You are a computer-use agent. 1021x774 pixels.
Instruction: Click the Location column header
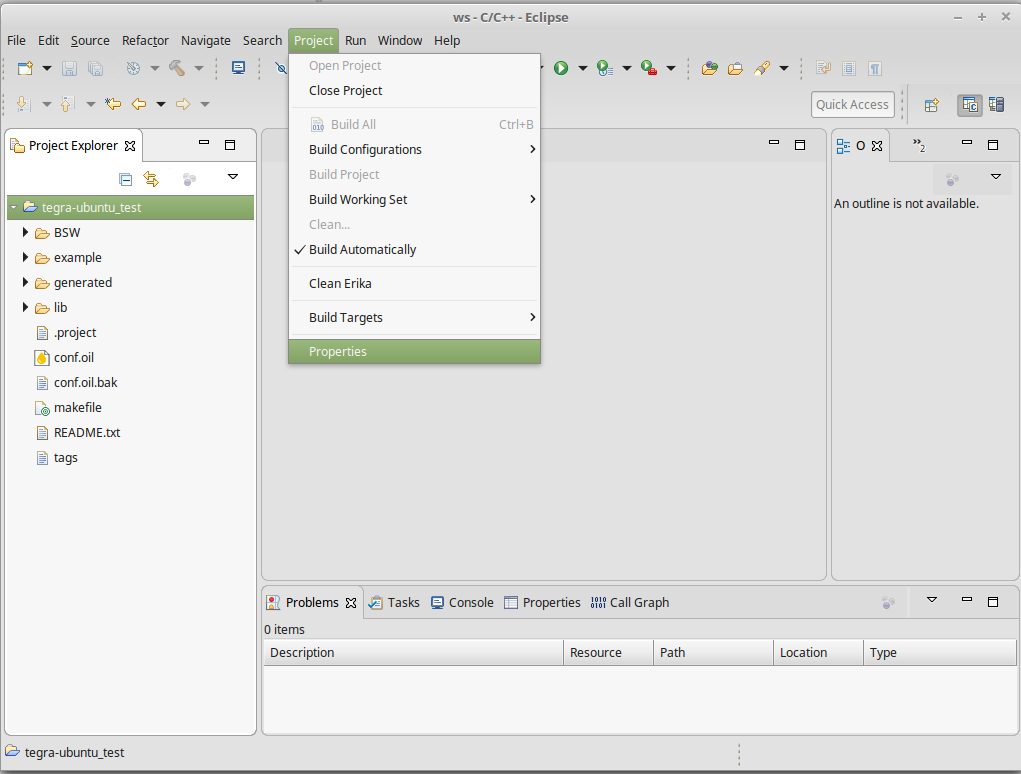pyautogui.click(x=818, y=652)
